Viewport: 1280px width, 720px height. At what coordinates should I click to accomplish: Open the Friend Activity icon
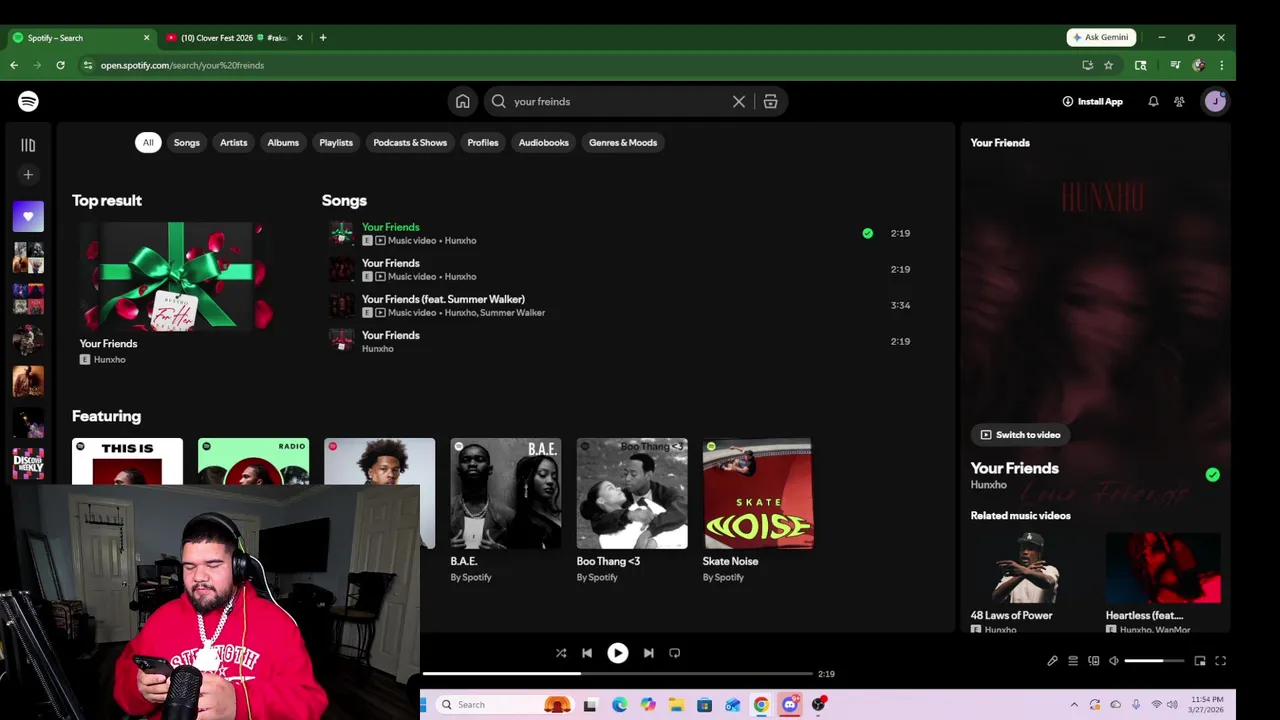1179,101
